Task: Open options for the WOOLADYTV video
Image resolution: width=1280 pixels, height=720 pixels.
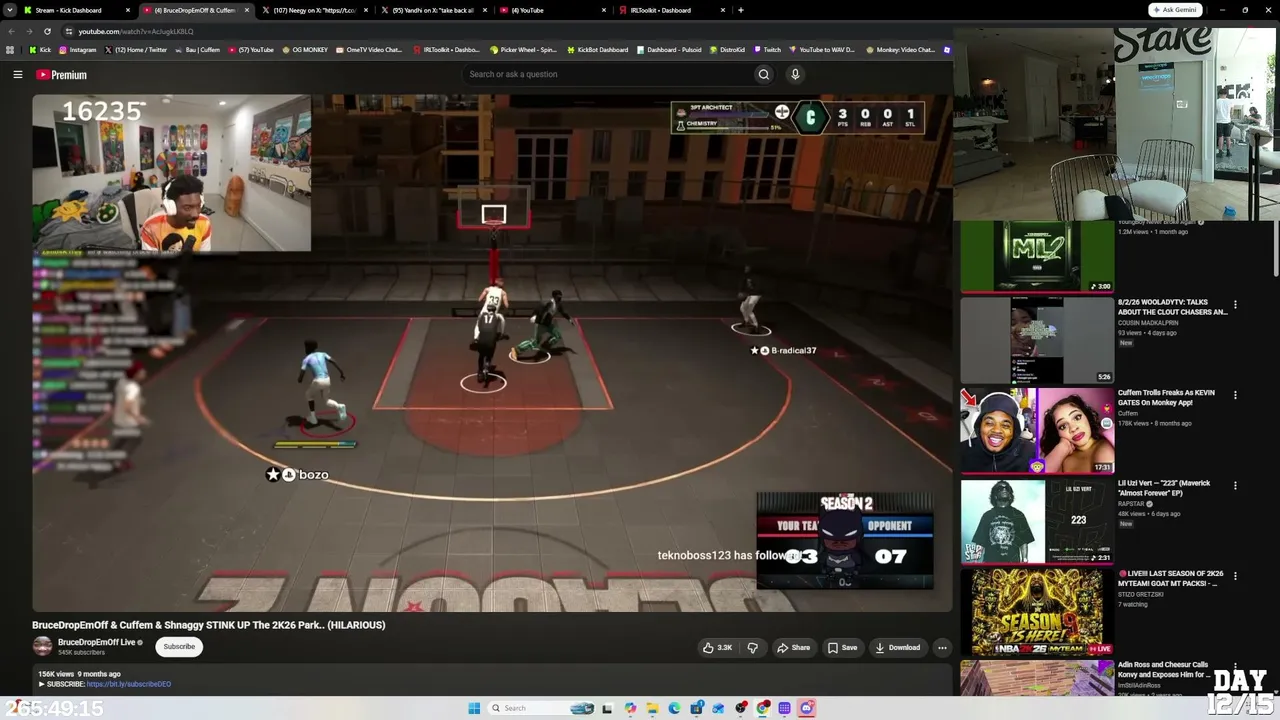Action: point(1235,305)
